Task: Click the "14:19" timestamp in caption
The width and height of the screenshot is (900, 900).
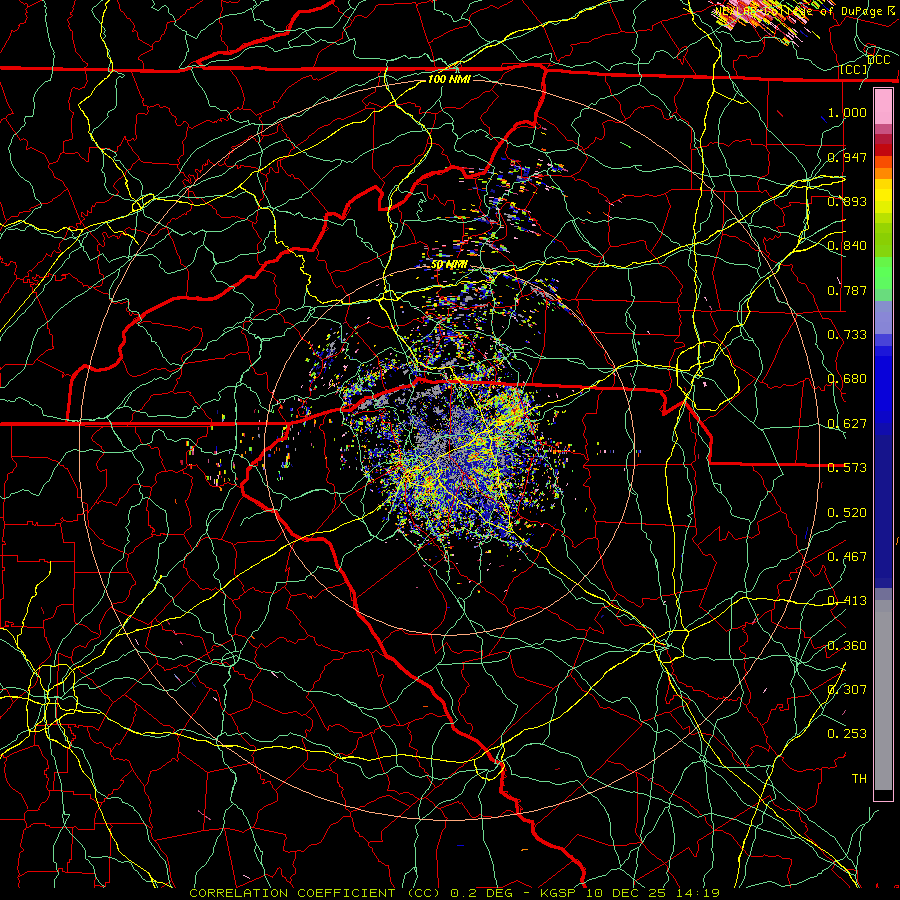Action: click(697, 893)
